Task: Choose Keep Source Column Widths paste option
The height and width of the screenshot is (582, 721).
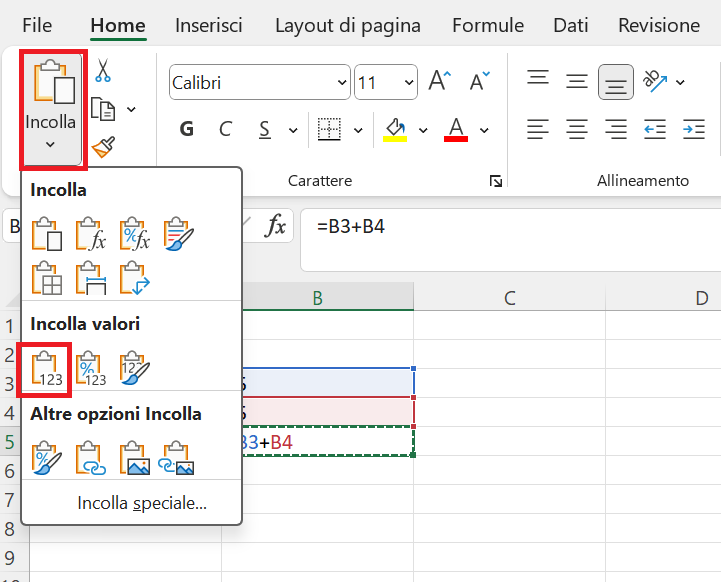Action: (91, 278)
